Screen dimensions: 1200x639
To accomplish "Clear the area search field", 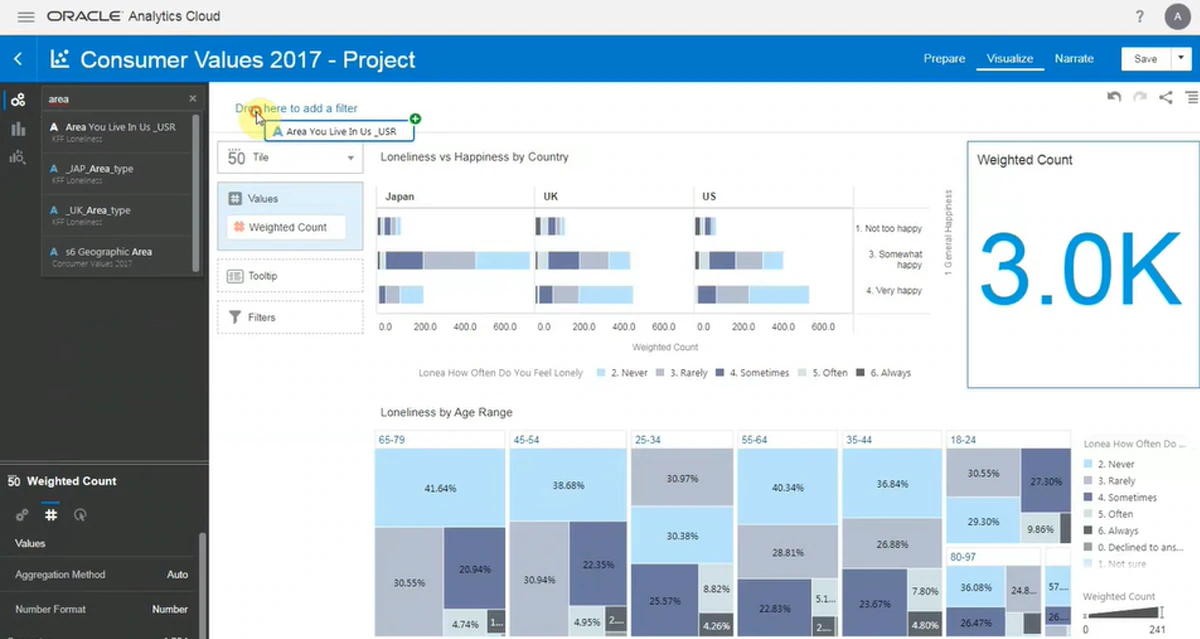I will [x=193, y=99].
